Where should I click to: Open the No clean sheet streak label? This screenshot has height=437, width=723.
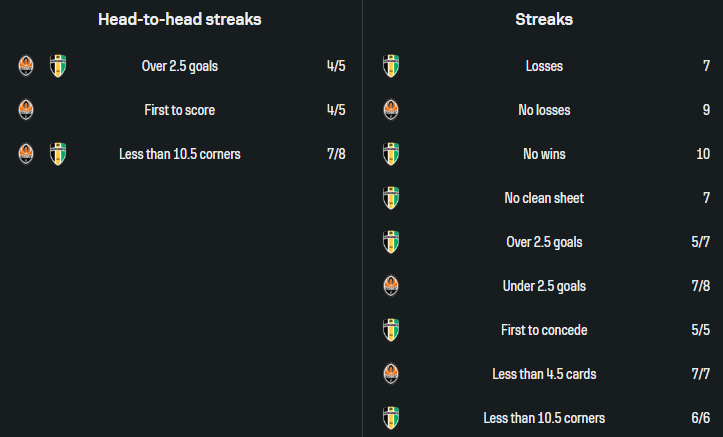pyautogui.click(x=544, y=198)
